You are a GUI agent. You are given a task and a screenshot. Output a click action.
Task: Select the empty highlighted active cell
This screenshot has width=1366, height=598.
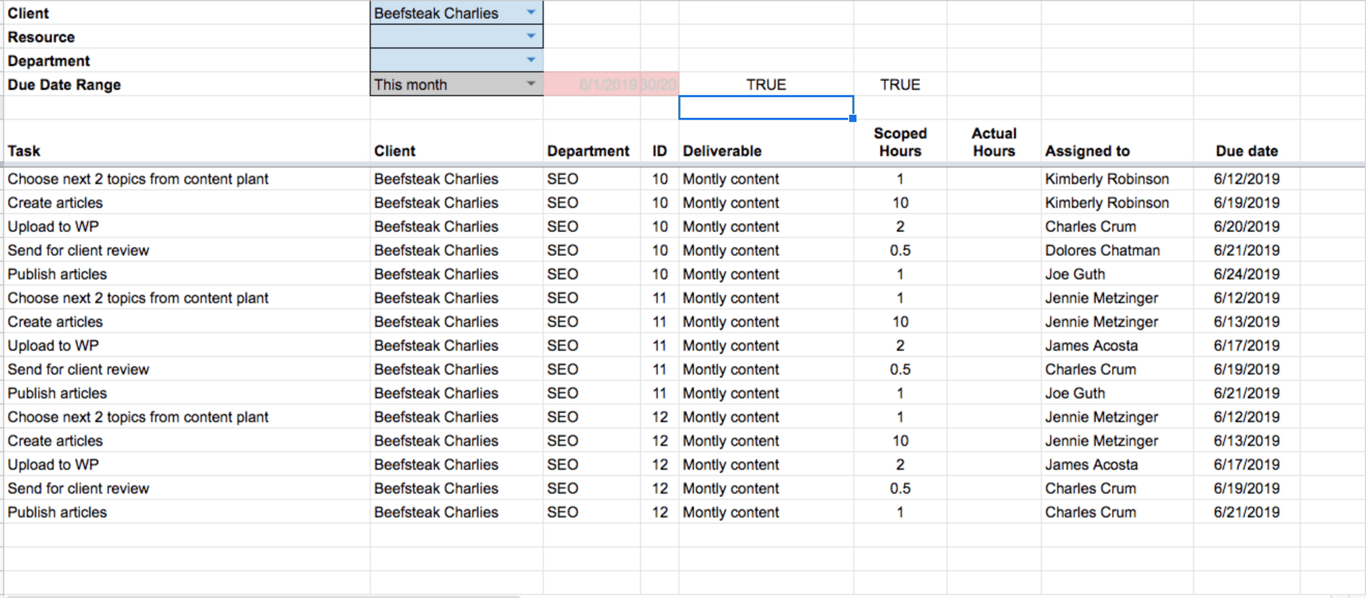click(766, 108)
